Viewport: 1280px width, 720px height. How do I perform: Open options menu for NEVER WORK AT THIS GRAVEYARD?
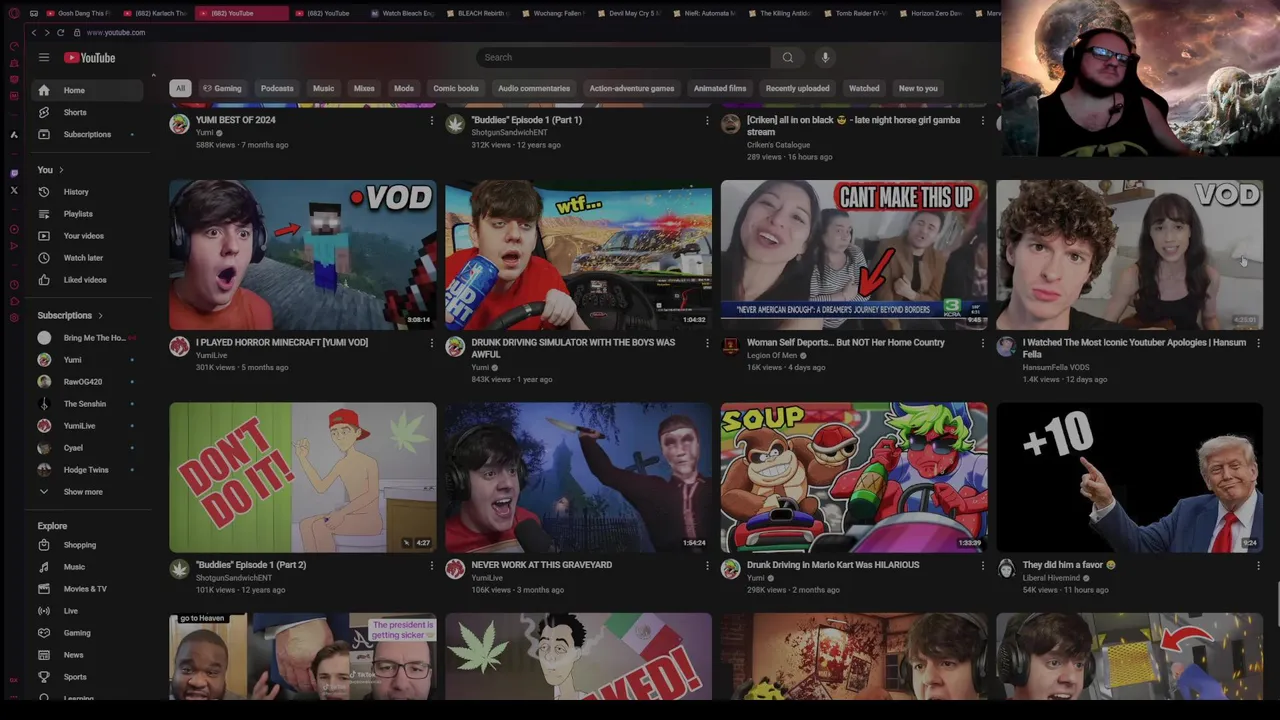707,565
